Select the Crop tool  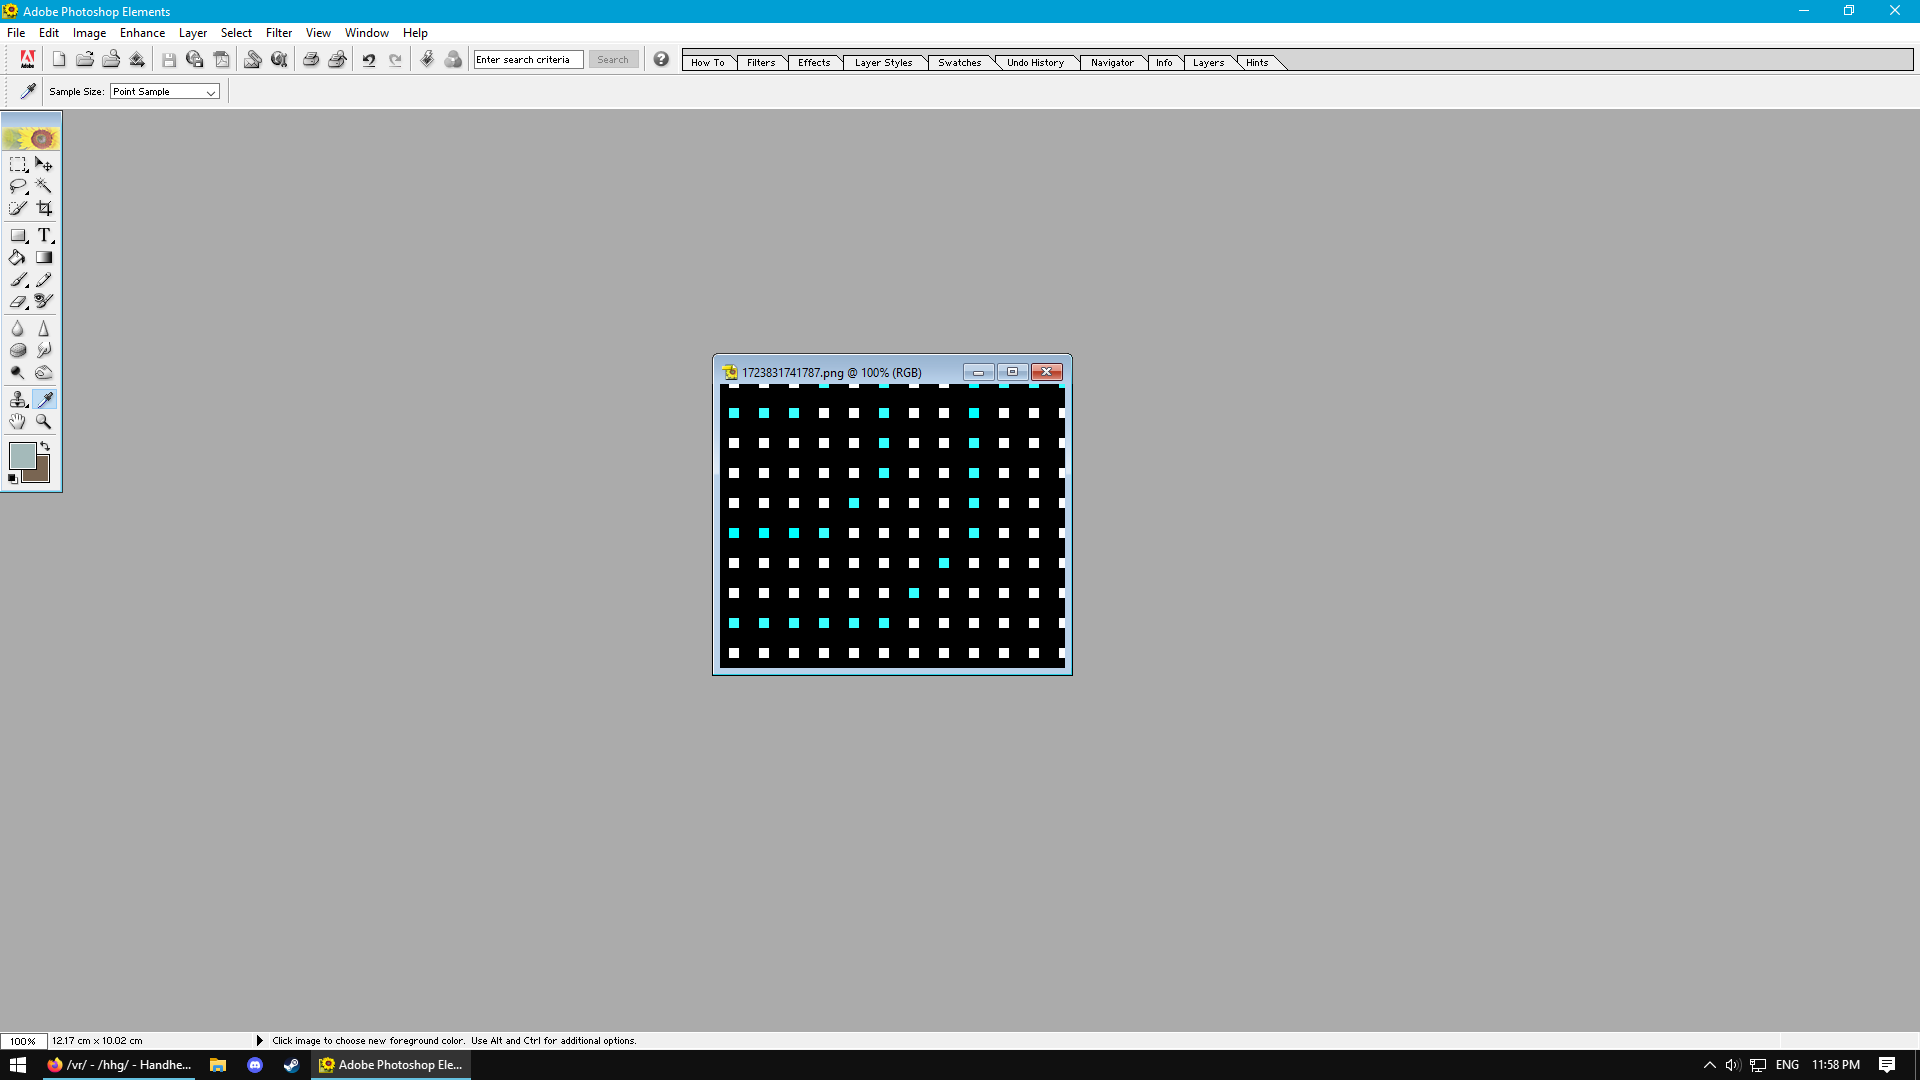(x=44, y=208)
